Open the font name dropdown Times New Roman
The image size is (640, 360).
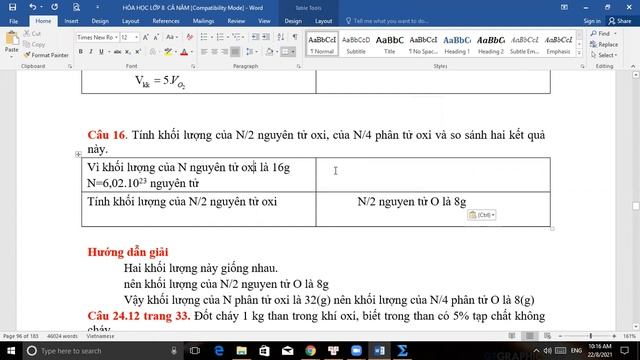(116, 37)
